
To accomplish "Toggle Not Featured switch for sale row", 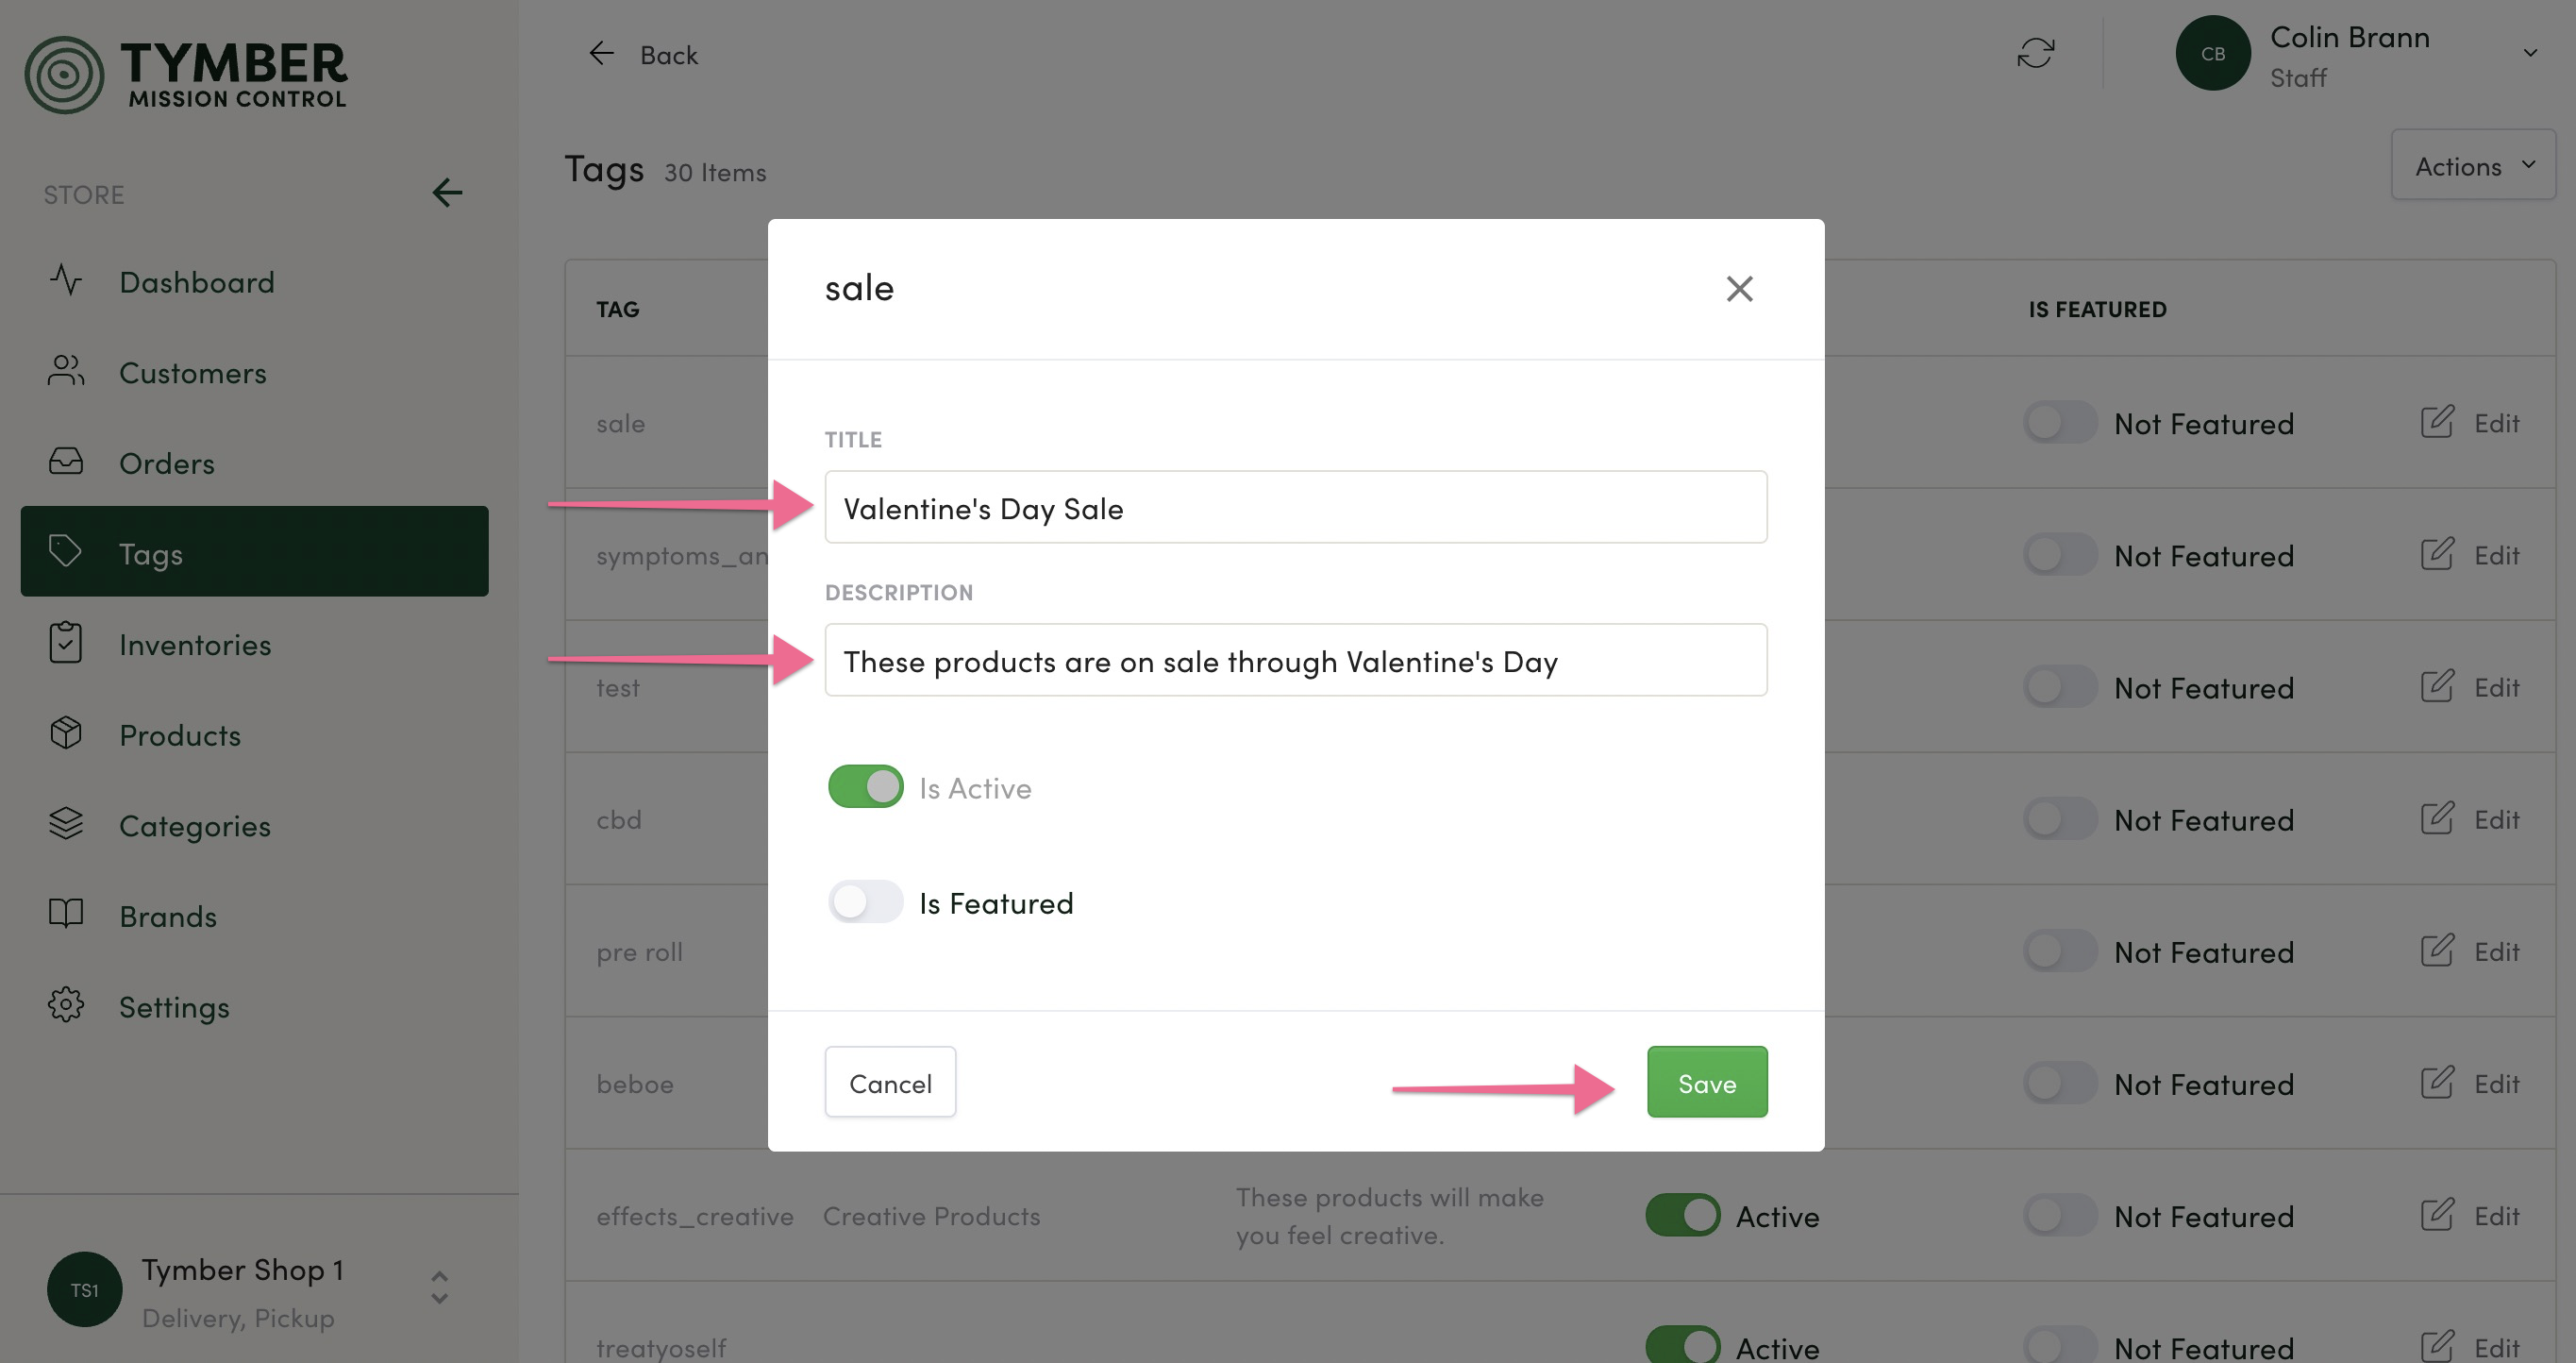I will [x=2060, y=422].
